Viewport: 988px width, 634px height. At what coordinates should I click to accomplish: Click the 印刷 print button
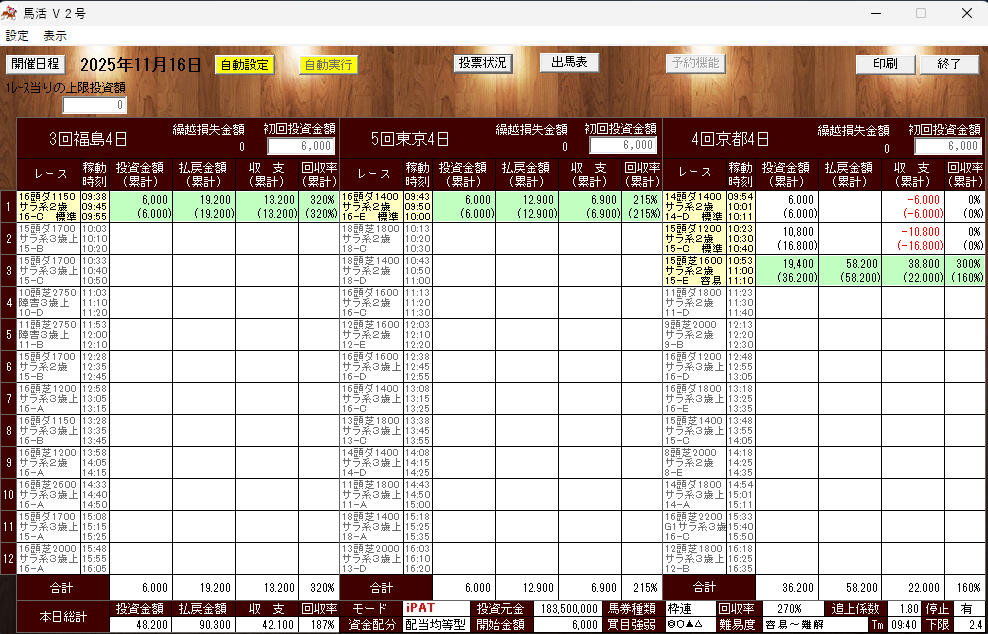[884, 64]
